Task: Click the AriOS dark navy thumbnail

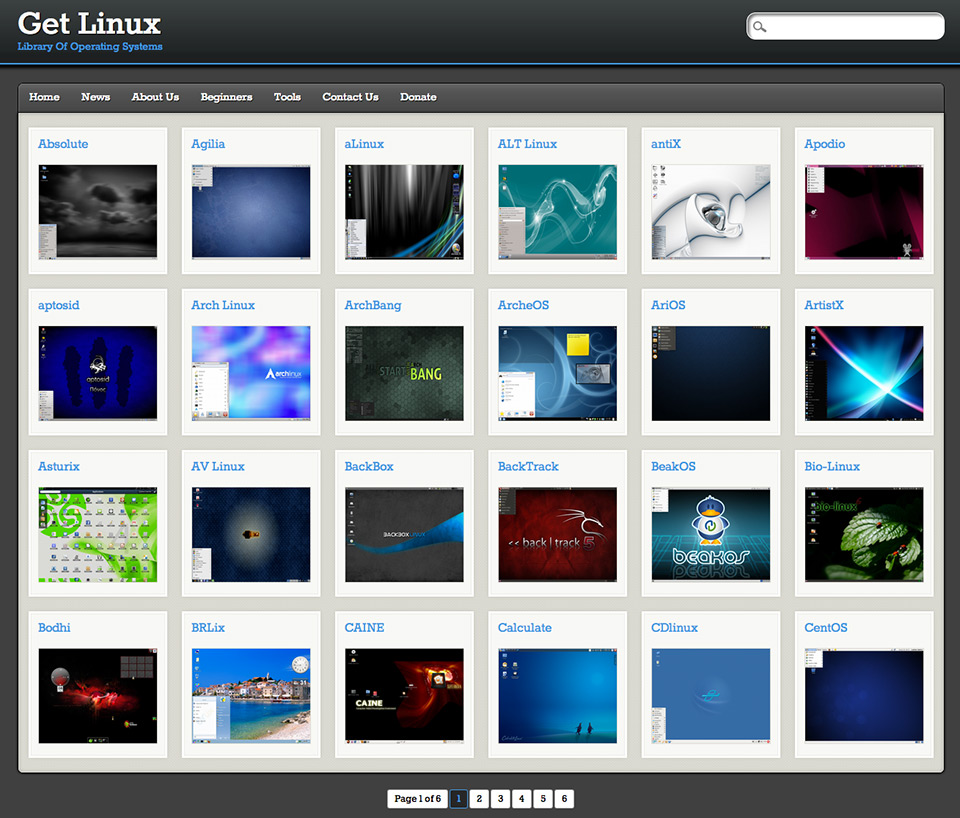Action: coord(711,373)
